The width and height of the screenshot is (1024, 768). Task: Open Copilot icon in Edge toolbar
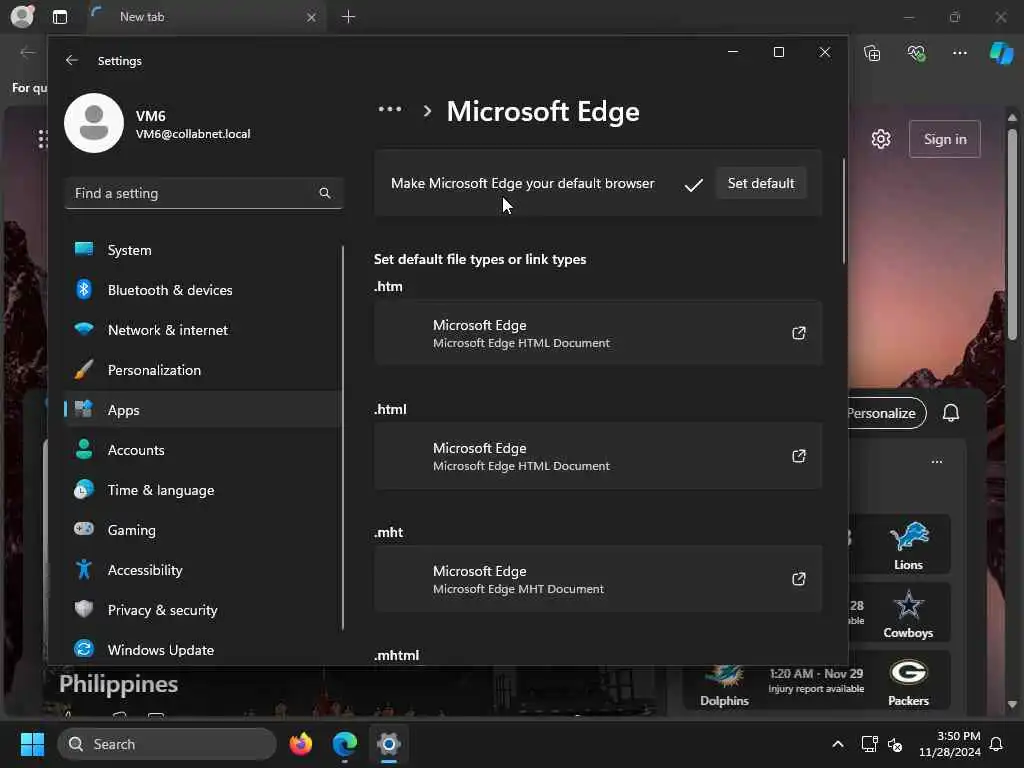pos(1001,53)
